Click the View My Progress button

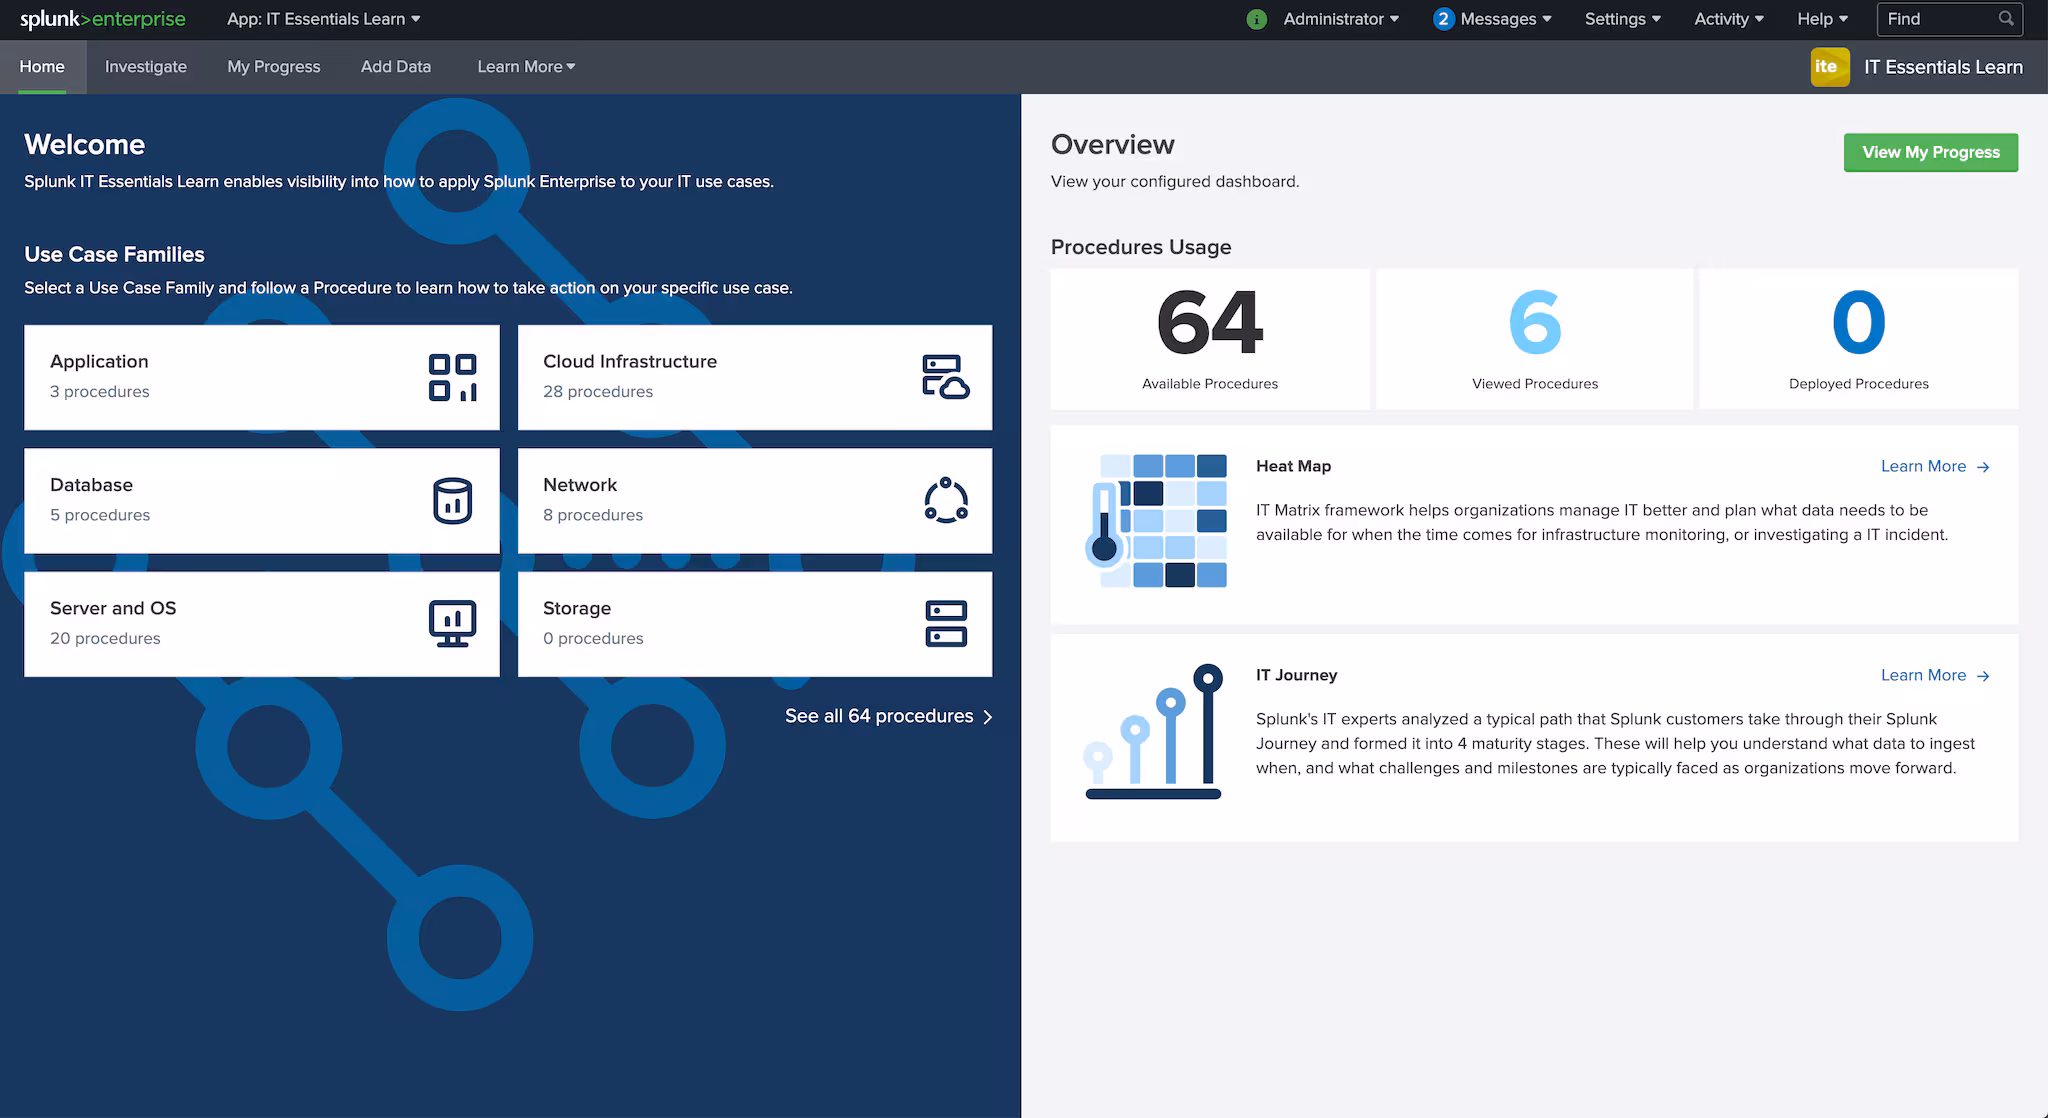tap(1930, 152)
